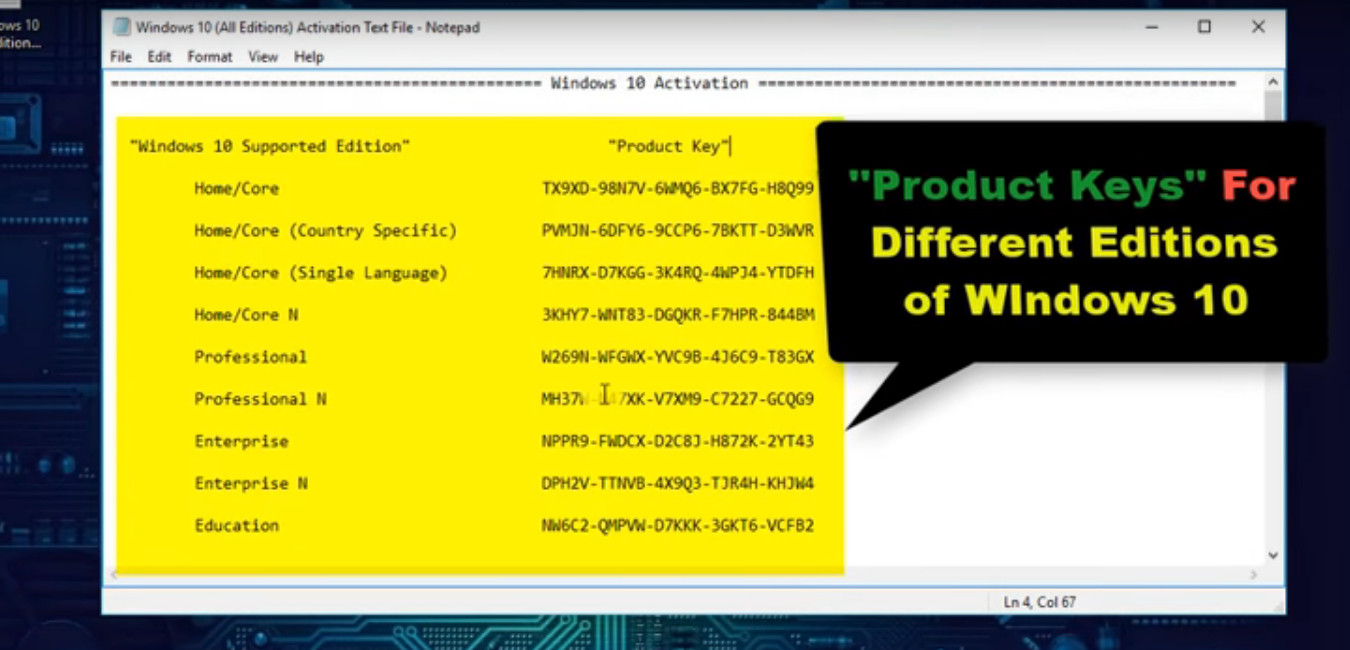Open the View menu

point(263,57)
